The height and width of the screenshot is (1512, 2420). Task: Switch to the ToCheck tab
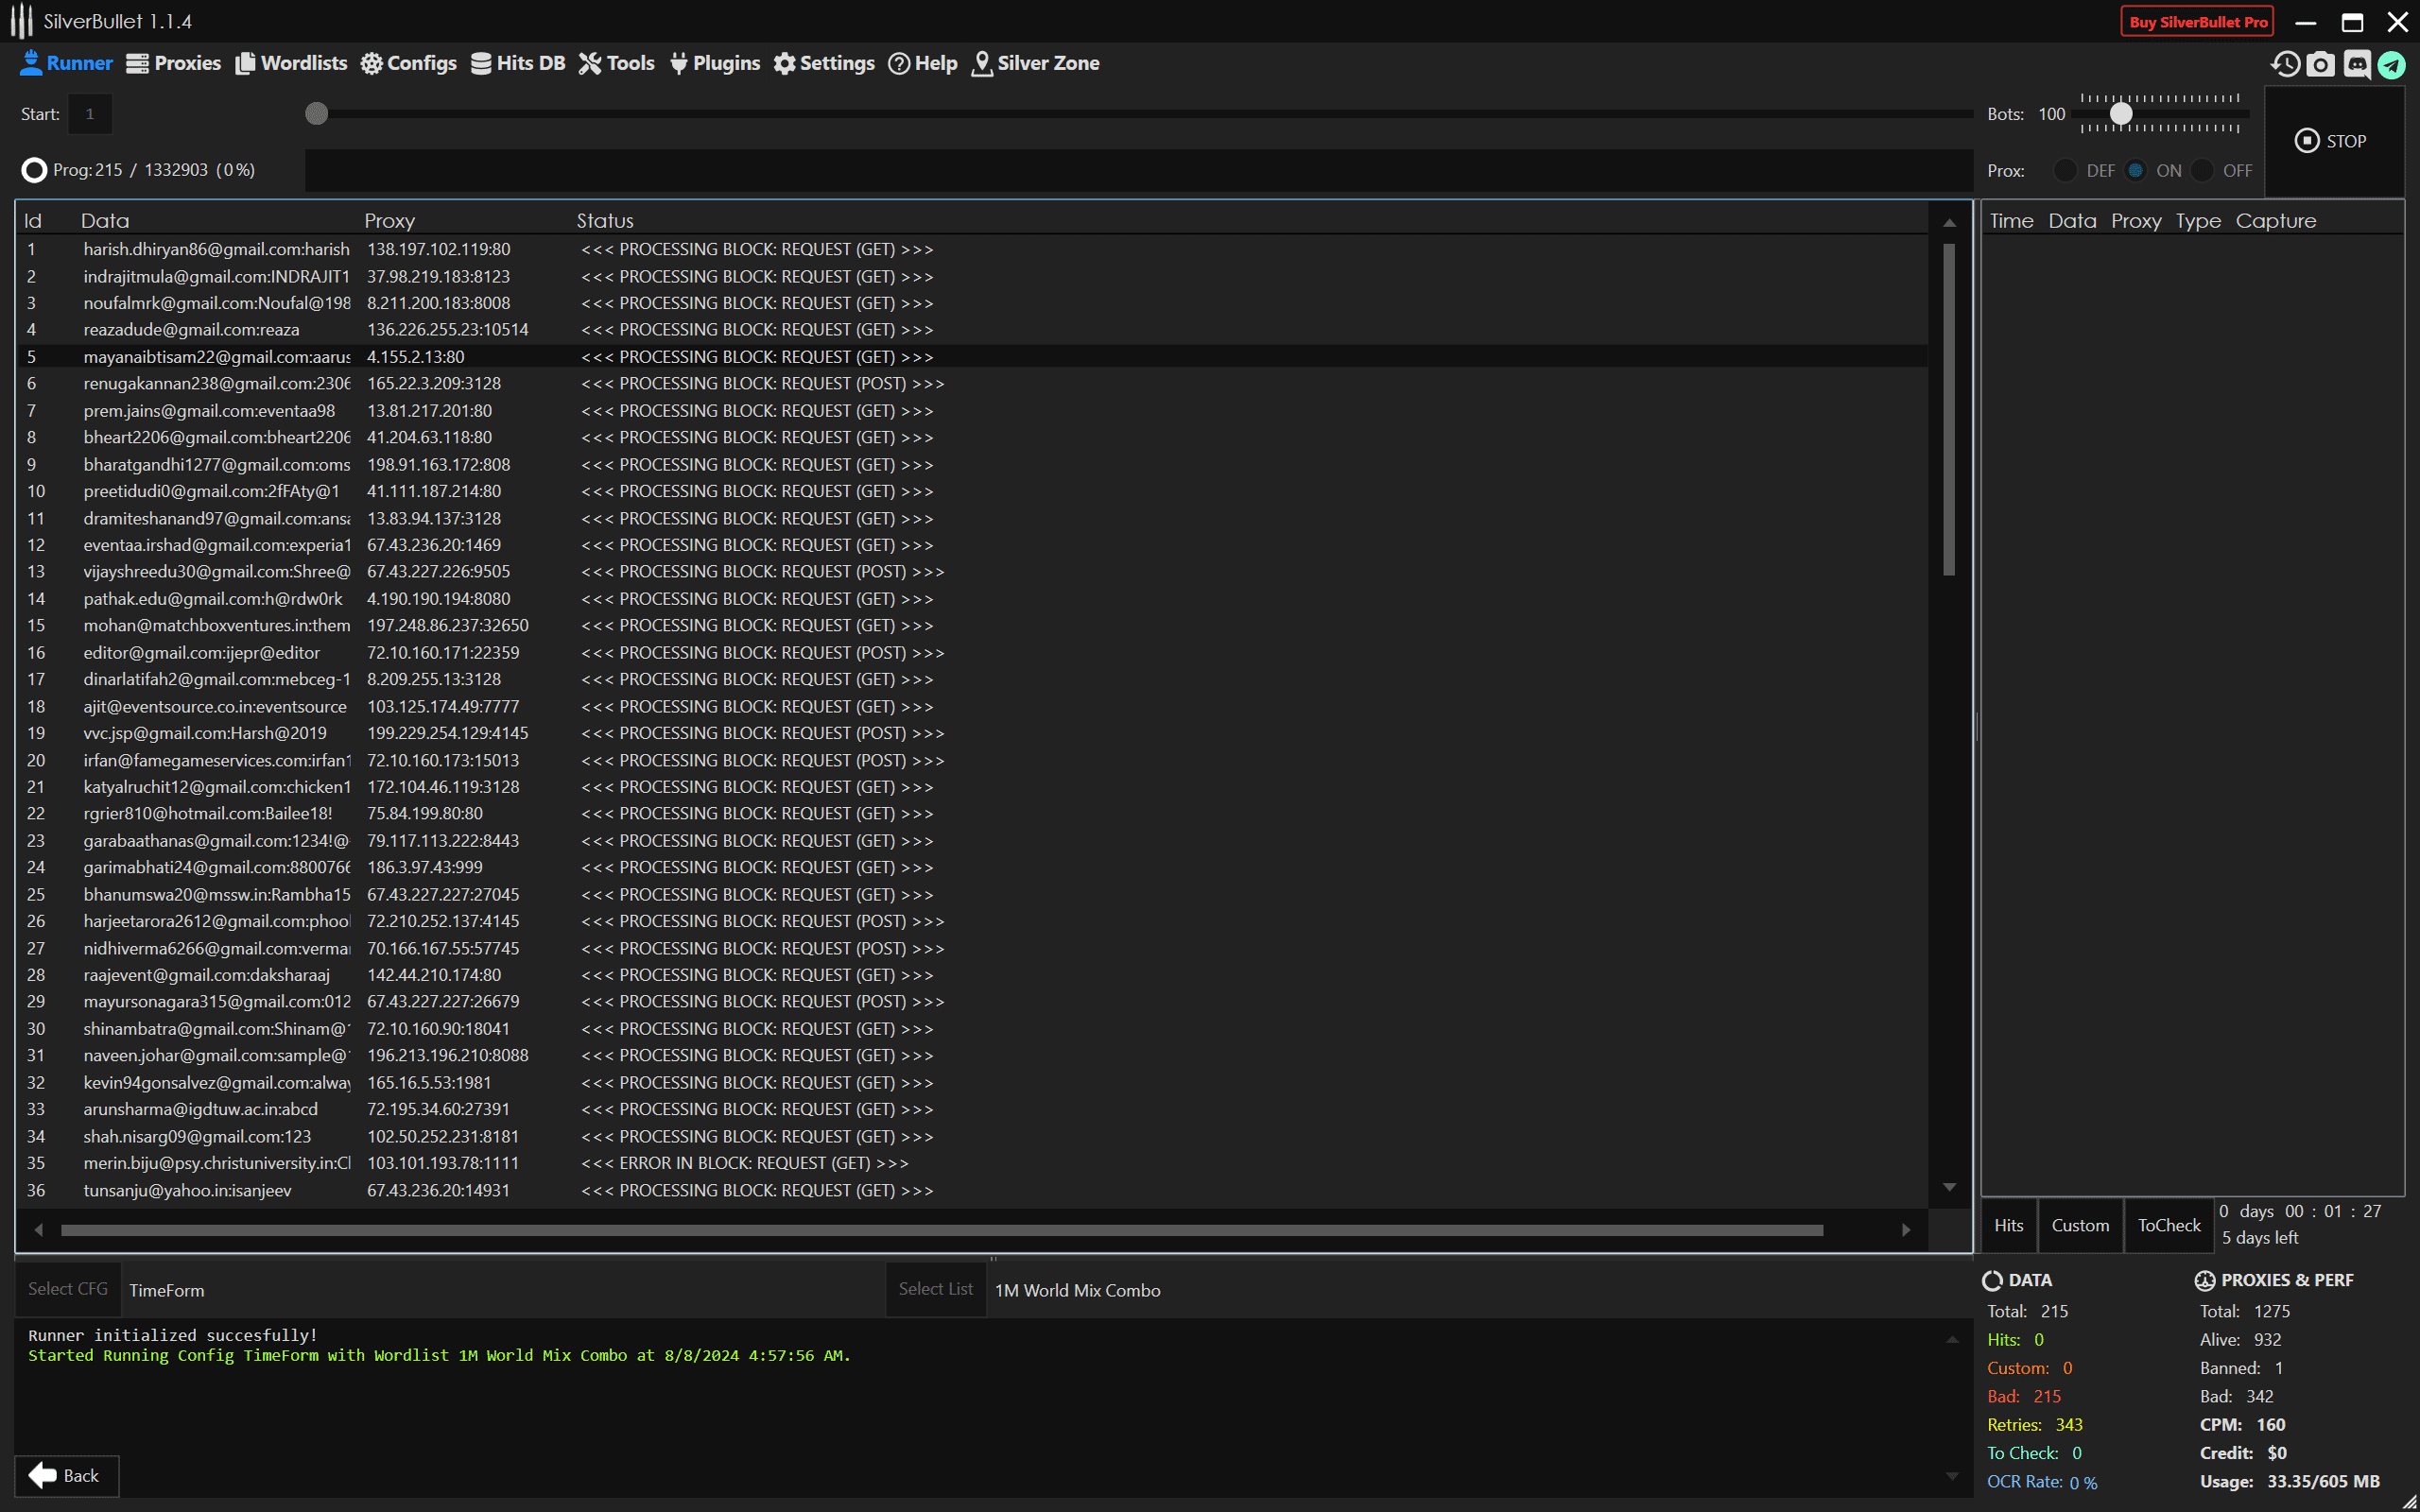(2168, 1225)
